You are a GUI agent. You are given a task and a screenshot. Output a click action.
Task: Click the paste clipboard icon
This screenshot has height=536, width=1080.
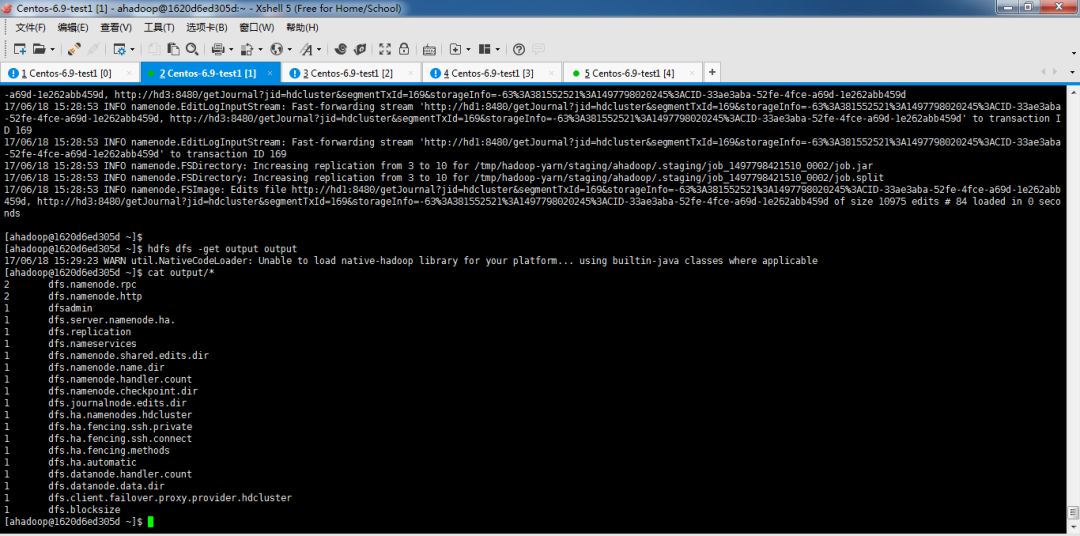click(x=173, y=49)
